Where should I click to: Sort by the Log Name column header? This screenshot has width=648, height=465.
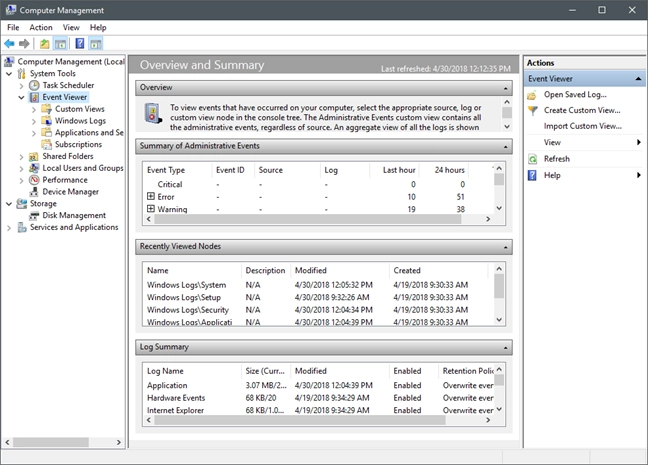(x=192, y=371)
